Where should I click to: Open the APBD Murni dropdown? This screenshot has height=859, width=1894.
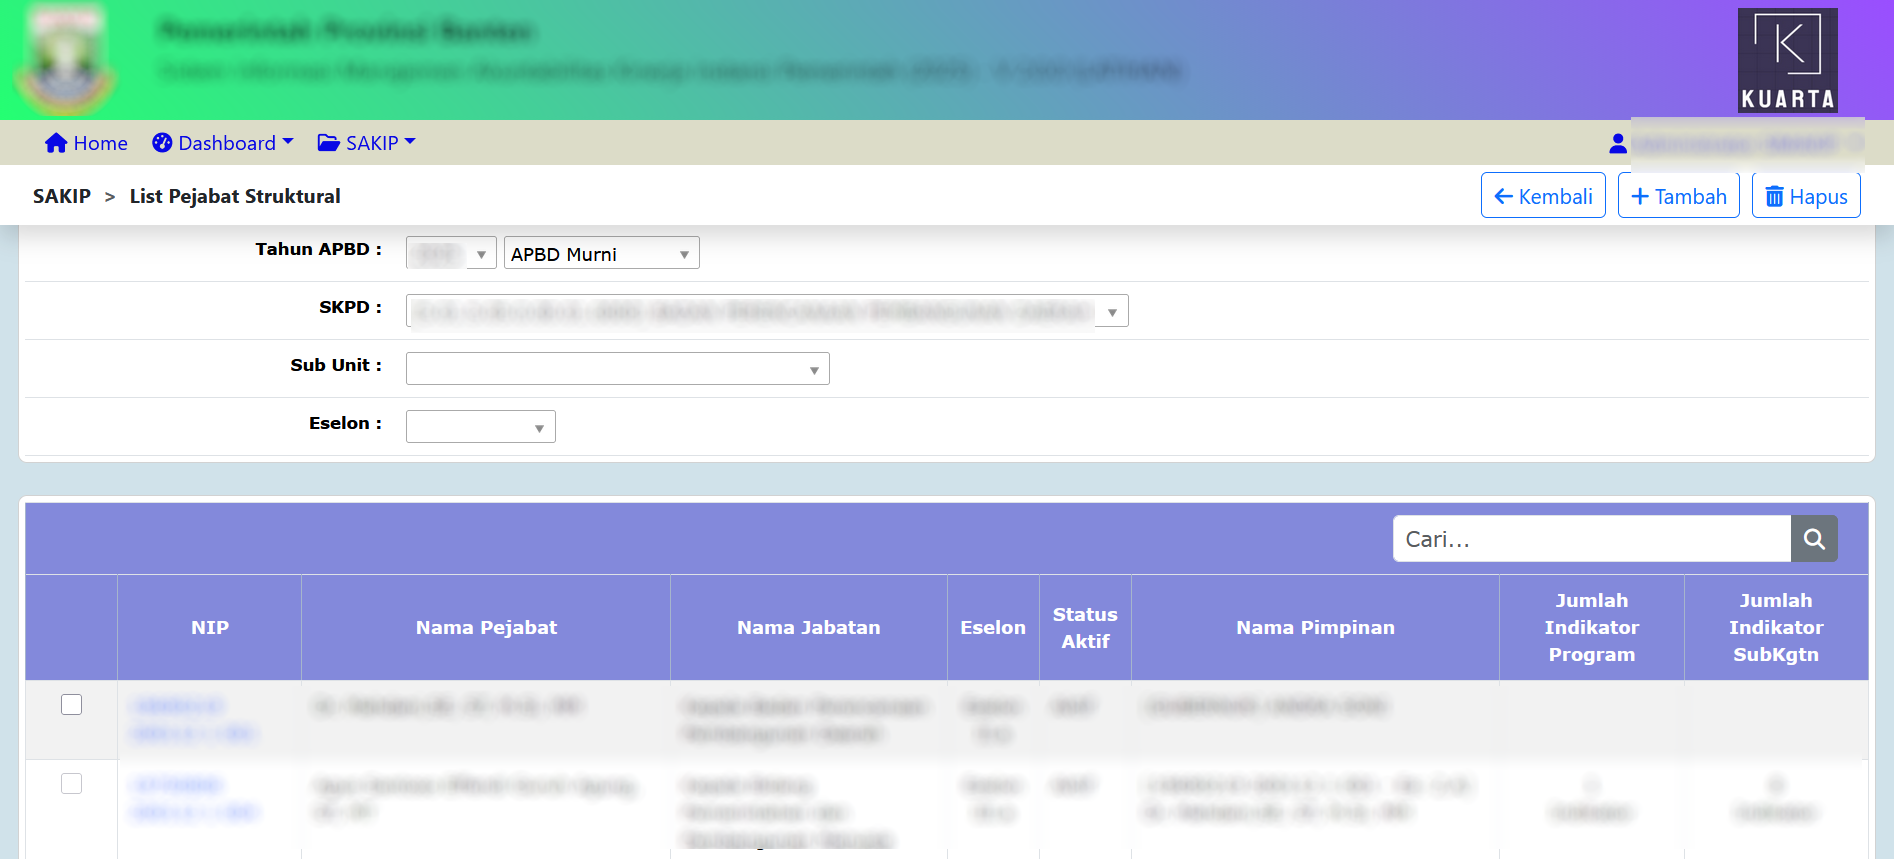602,253
